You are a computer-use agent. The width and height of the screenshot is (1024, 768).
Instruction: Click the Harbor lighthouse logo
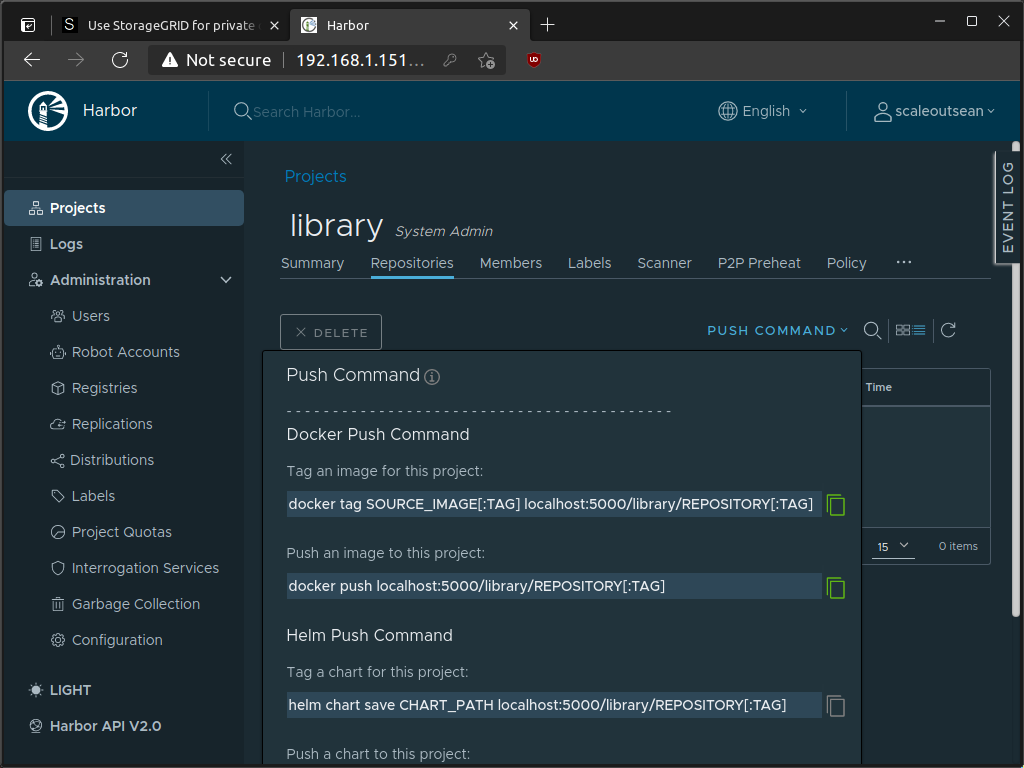coord(48,111)
